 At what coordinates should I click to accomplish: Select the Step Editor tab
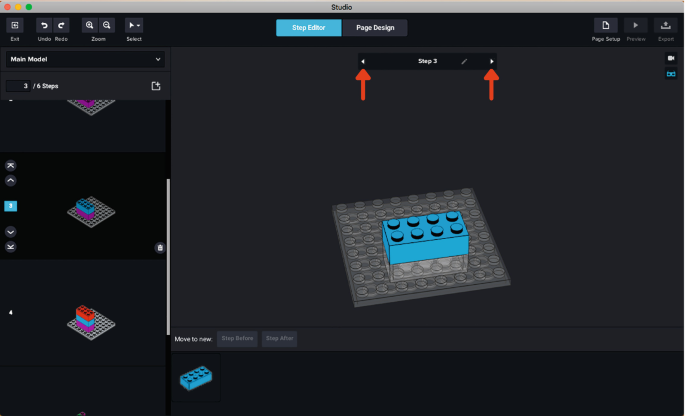pos(309,28)
